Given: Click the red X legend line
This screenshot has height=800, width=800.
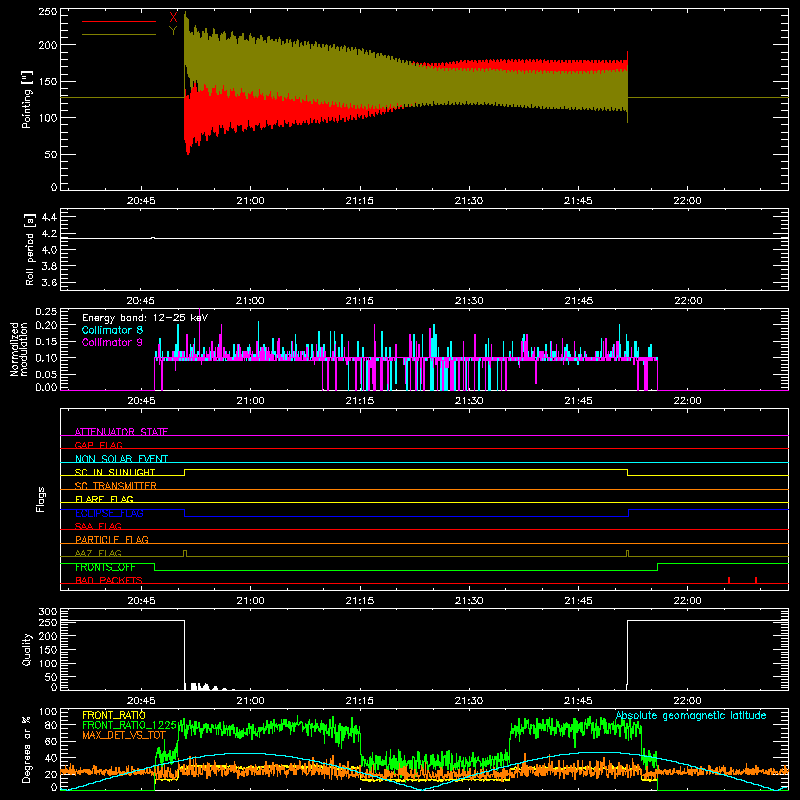Looking at the screenshot, I should tap(119, 21).
